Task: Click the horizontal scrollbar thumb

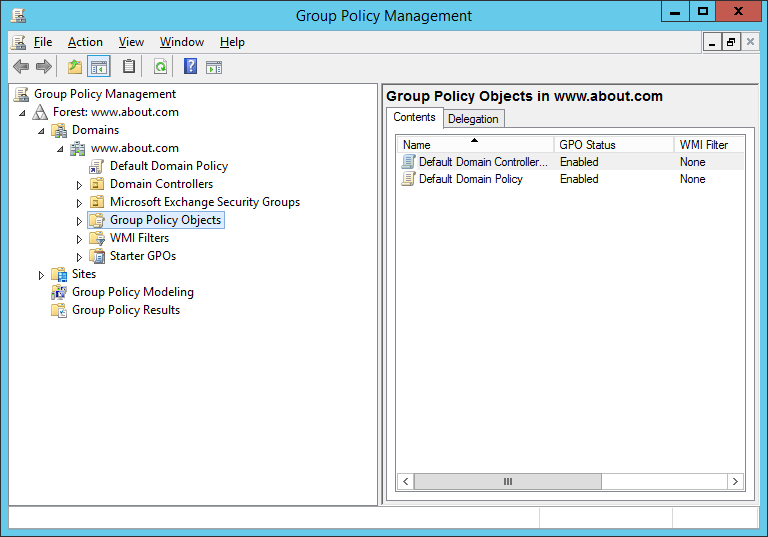Action: pos(508,482)
